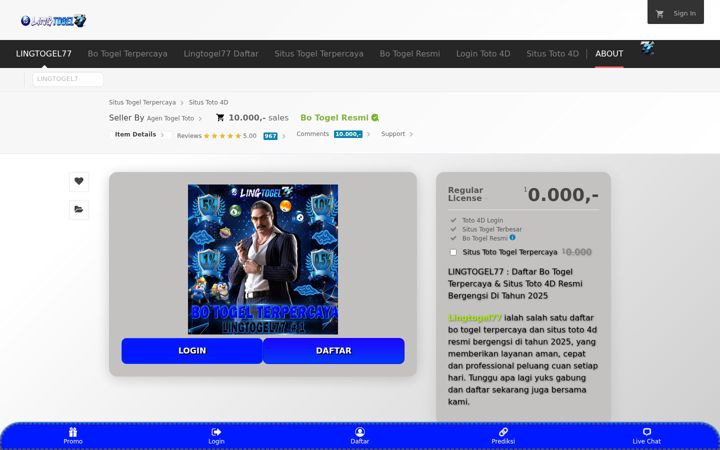Viewport: 720px width, 450px height.
Task: Click Situs Togel Terpercaya breadcrumb link
Action: [142, 102]
